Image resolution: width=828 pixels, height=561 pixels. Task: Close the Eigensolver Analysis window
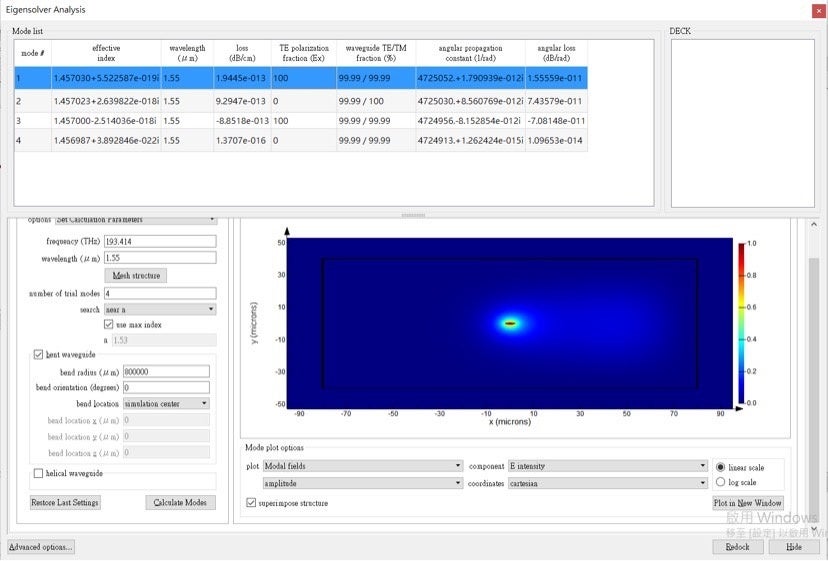[816, 10]
